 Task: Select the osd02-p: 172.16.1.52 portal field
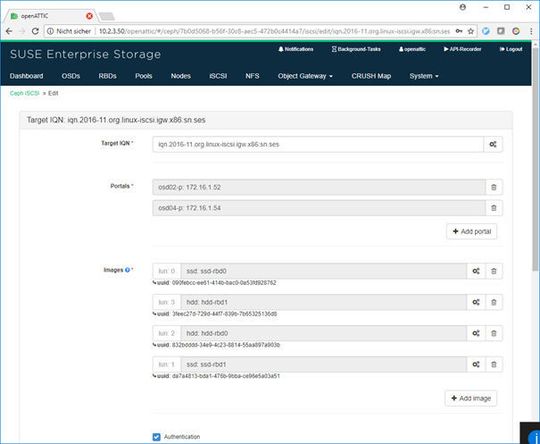click(319, 187)
